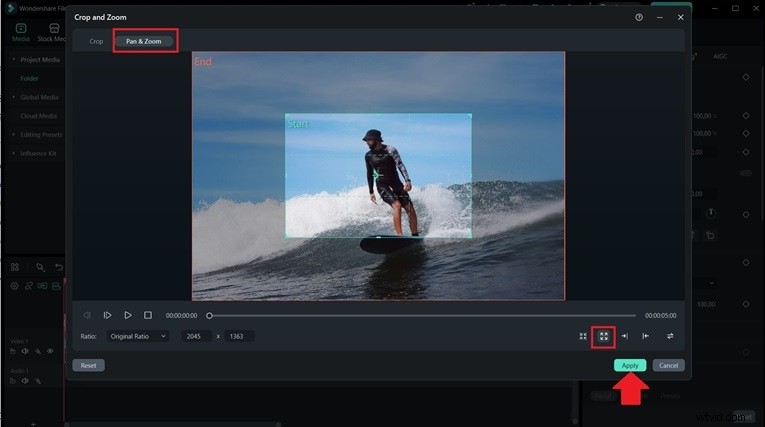This screenshot has height=427, width=765.
Task: Click the pan right arrow icon
Action: click(625, 336)
